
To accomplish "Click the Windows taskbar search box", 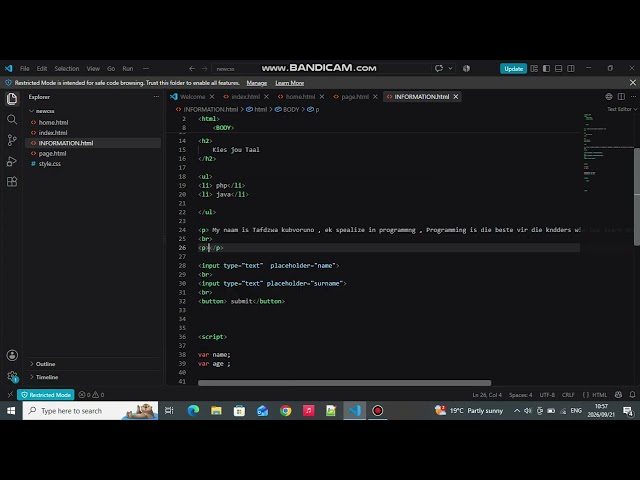I will pyautogui.click(x=90, y=411).
